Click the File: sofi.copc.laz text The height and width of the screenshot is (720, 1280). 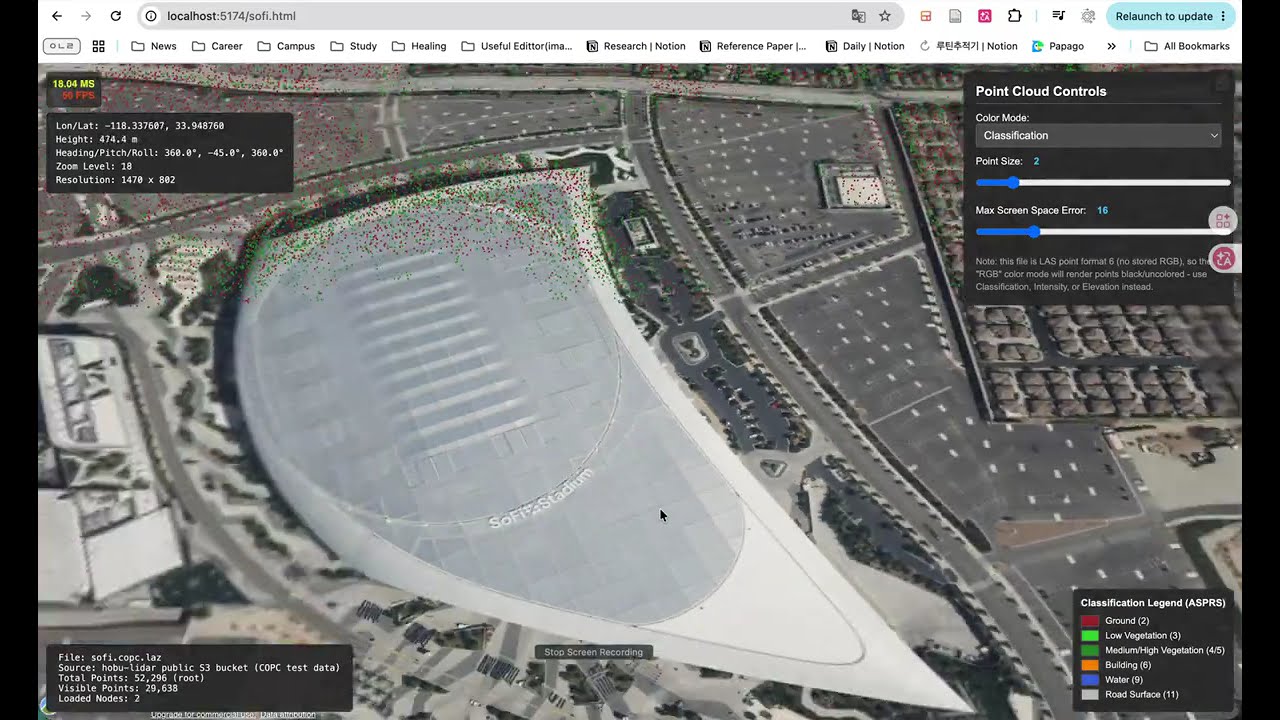(x=110, y=658)
